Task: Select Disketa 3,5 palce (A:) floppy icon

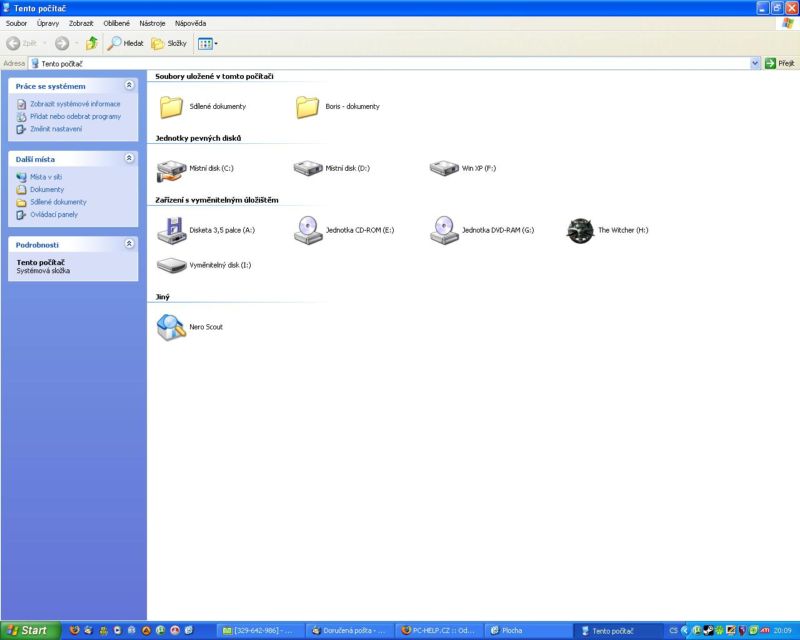Action: tap(171, 230)
